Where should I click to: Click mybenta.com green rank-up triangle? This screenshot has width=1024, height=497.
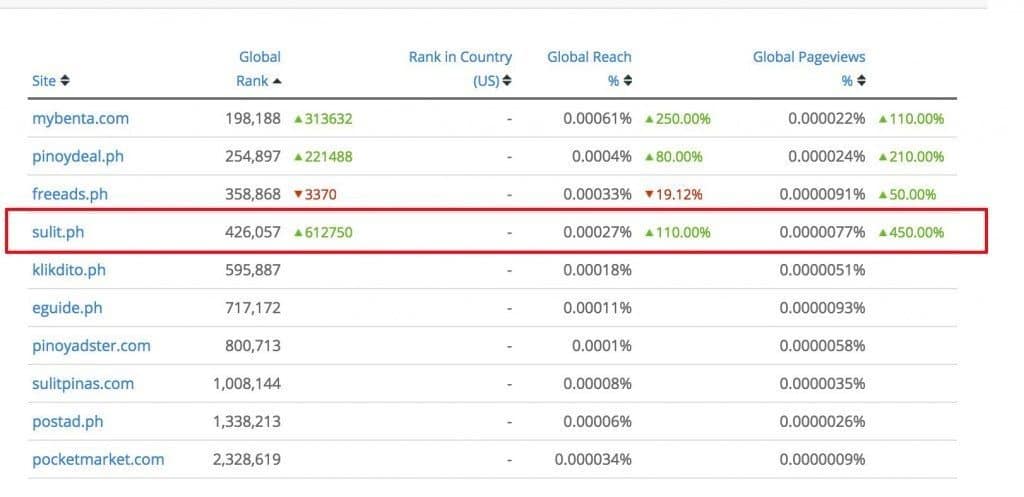(298, 119)
